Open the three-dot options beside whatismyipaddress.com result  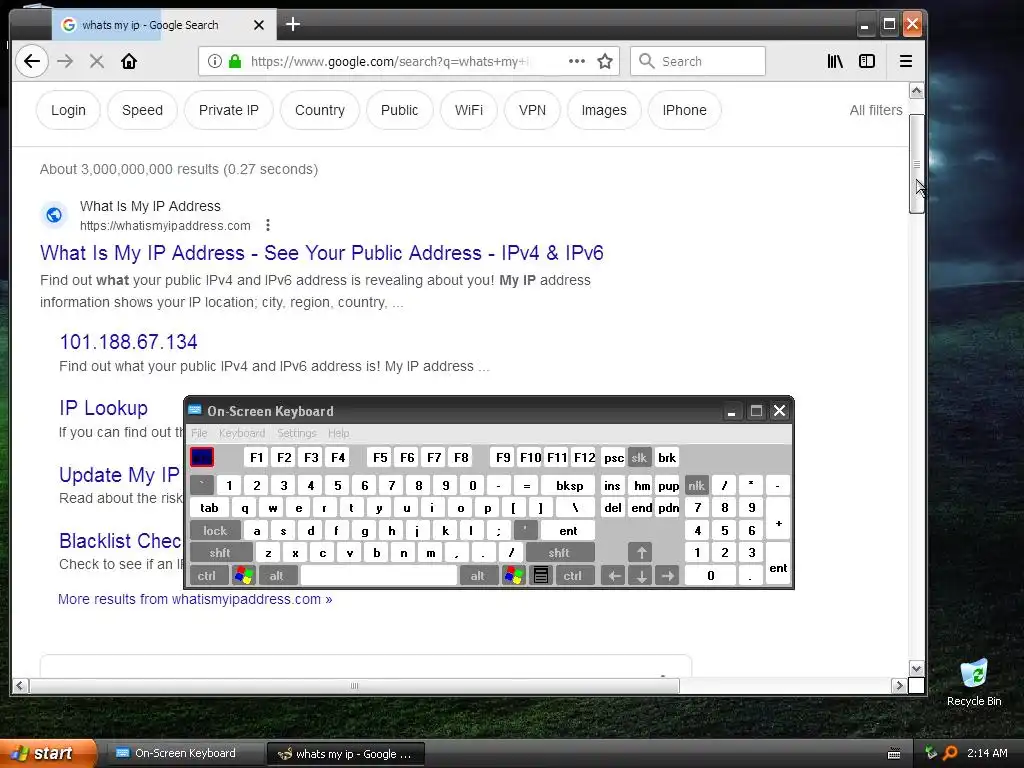pyautogui.click(x=268, y=225)
